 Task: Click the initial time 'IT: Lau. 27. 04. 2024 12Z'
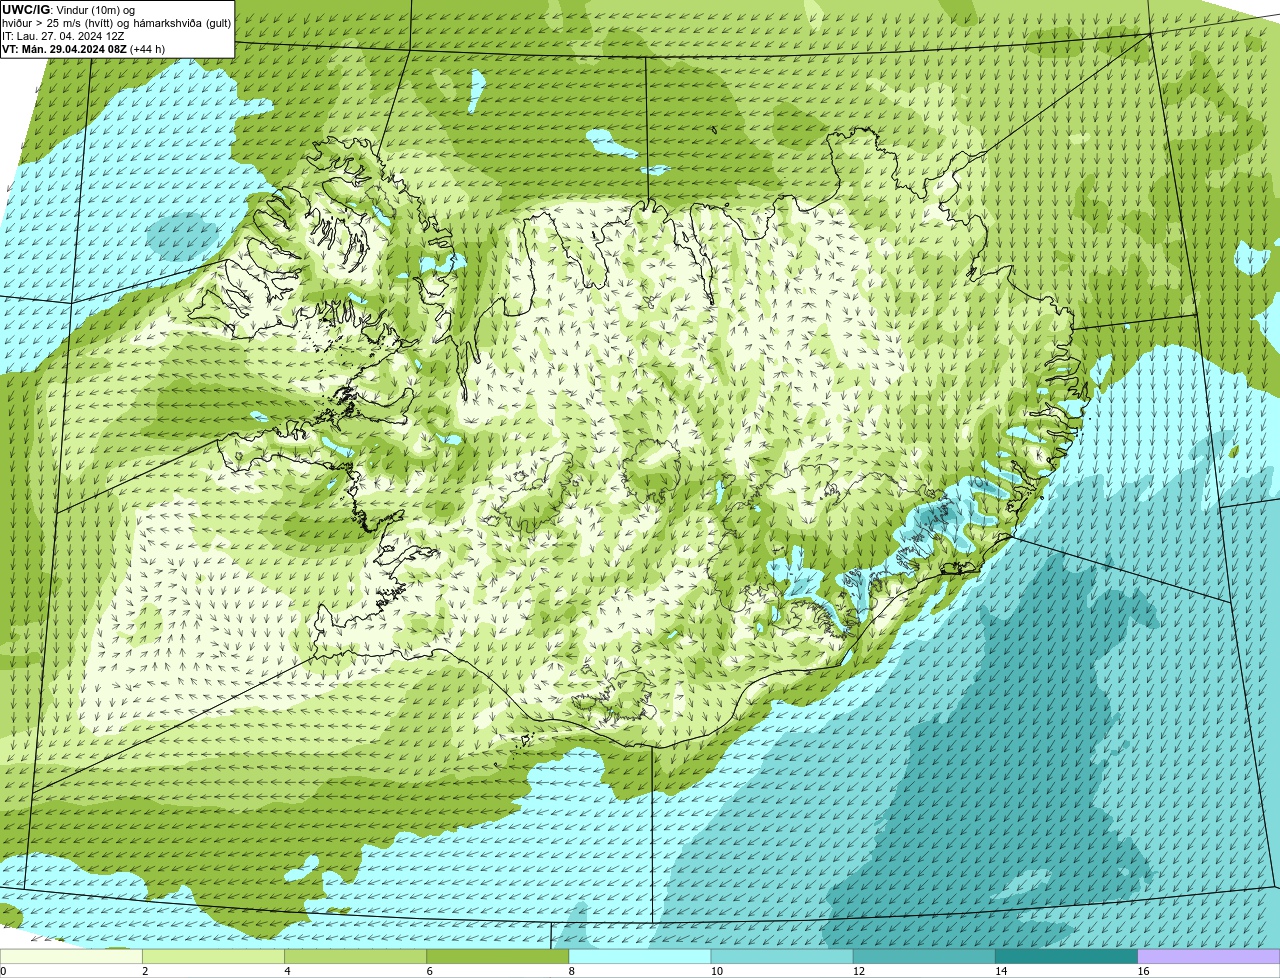pos(64,36)
